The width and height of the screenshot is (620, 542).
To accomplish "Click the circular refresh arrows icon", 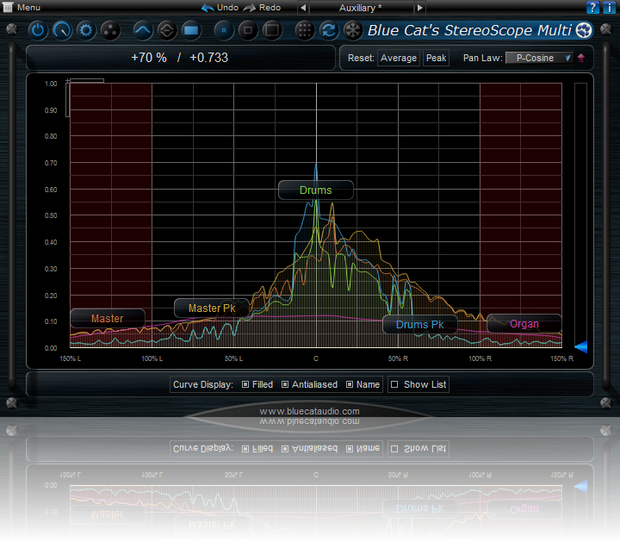I will pyautogui.click(x=329, y=30).
